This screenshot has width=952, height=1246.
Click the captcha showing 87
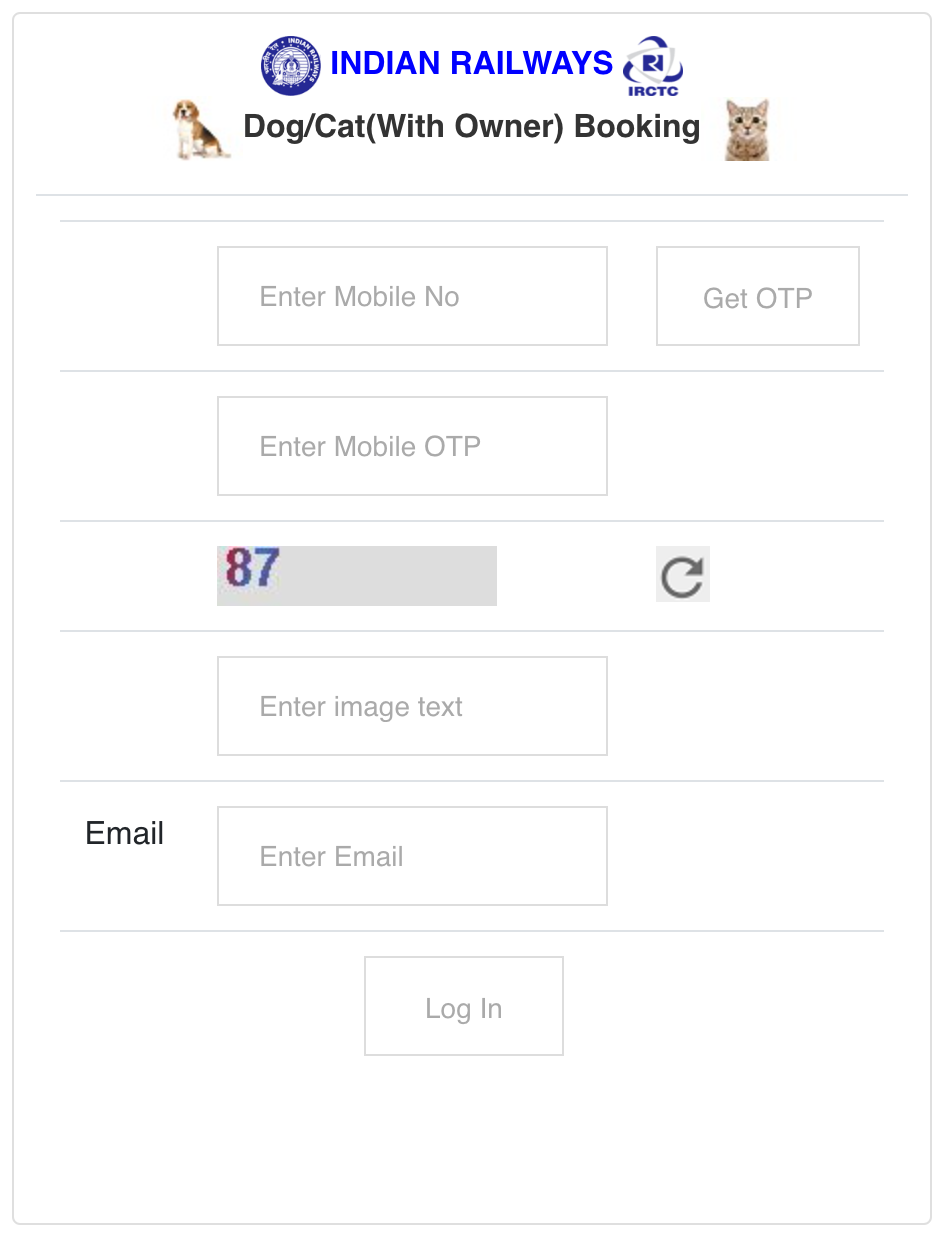356,575
